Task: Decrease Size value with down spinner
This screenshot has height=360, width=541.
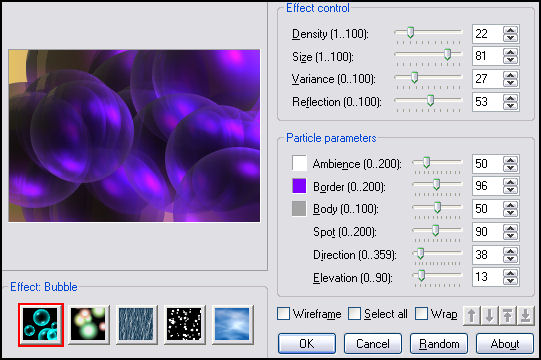Action: point(510,60)
